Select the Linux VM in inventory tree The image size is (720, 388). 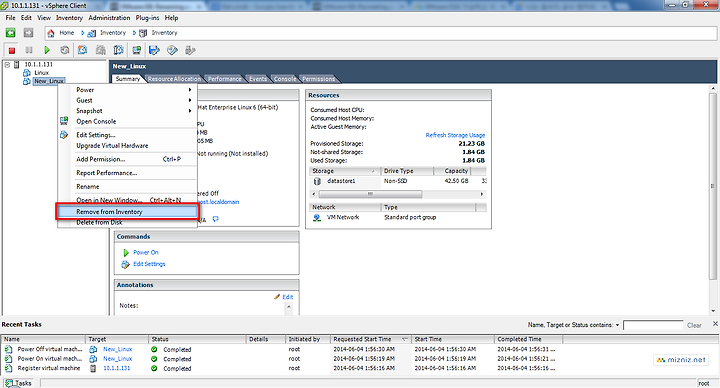pos(41,73)
